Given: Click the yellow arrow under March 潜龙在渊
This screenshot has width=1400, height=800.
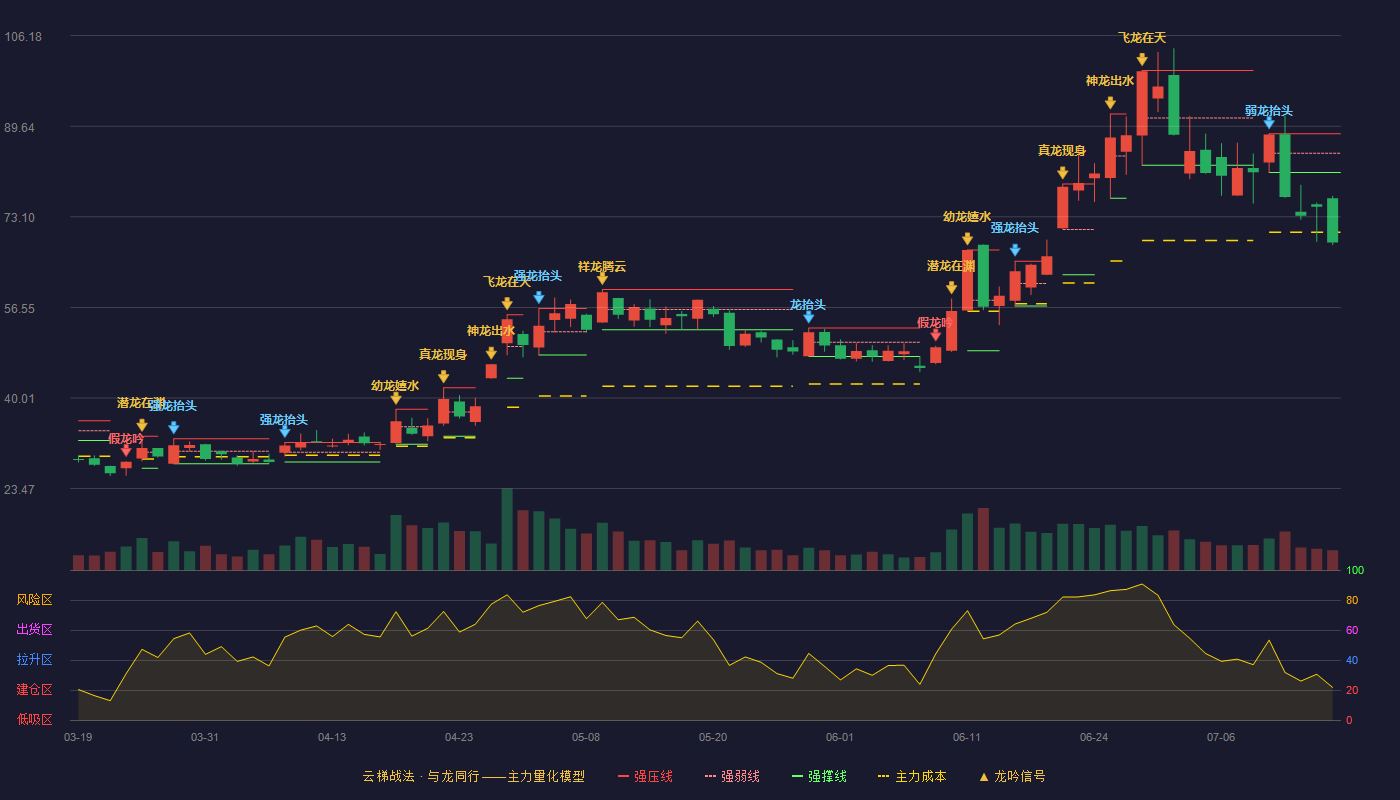Looking at the screenshot, I should (x=142, y=425).
